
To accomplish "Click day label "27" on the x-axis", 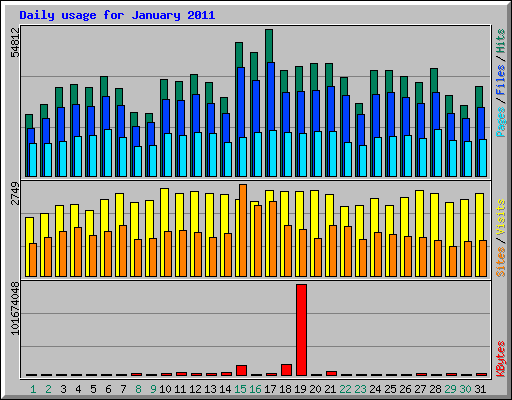I will [420, 389].
